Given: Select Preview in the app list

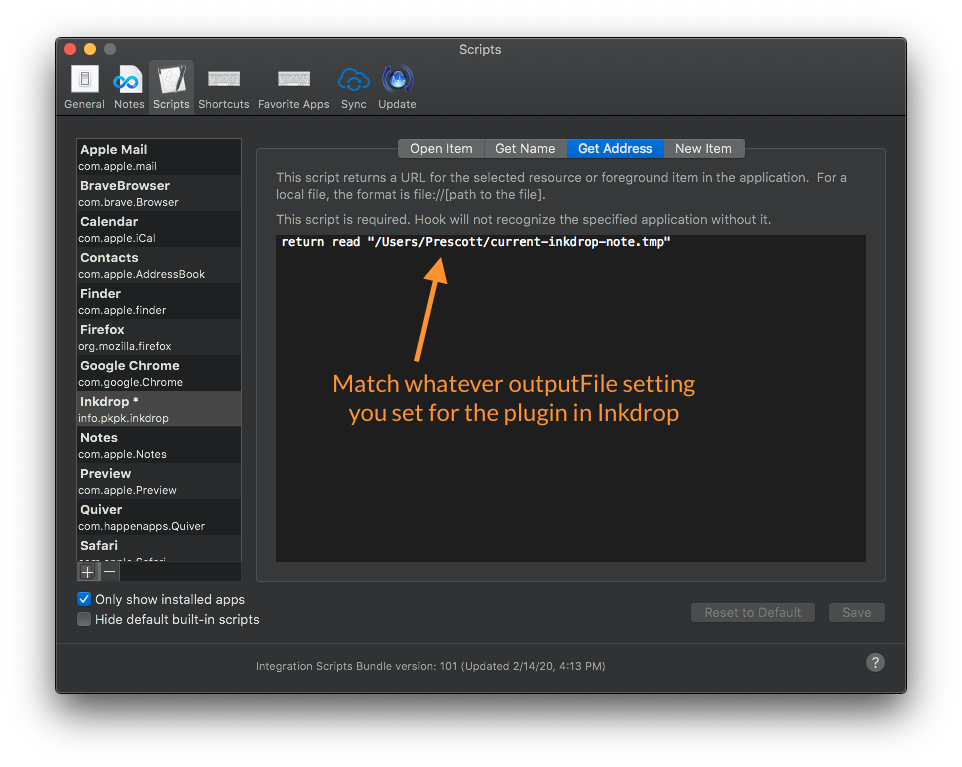Looking at the screenshot, I should click(159, 481).
